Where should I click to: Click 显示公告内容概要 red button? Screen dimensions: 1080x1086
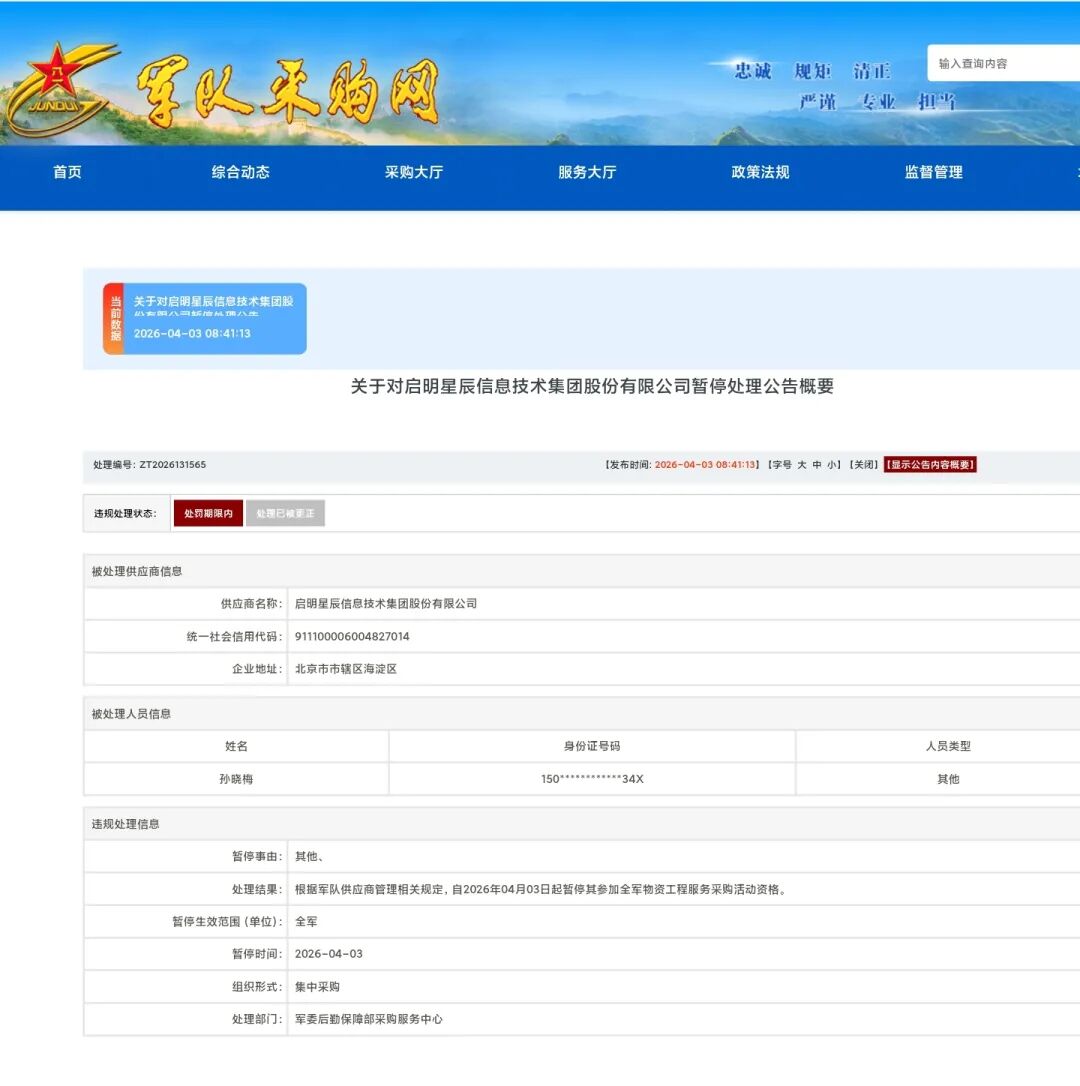pos(930,465)
